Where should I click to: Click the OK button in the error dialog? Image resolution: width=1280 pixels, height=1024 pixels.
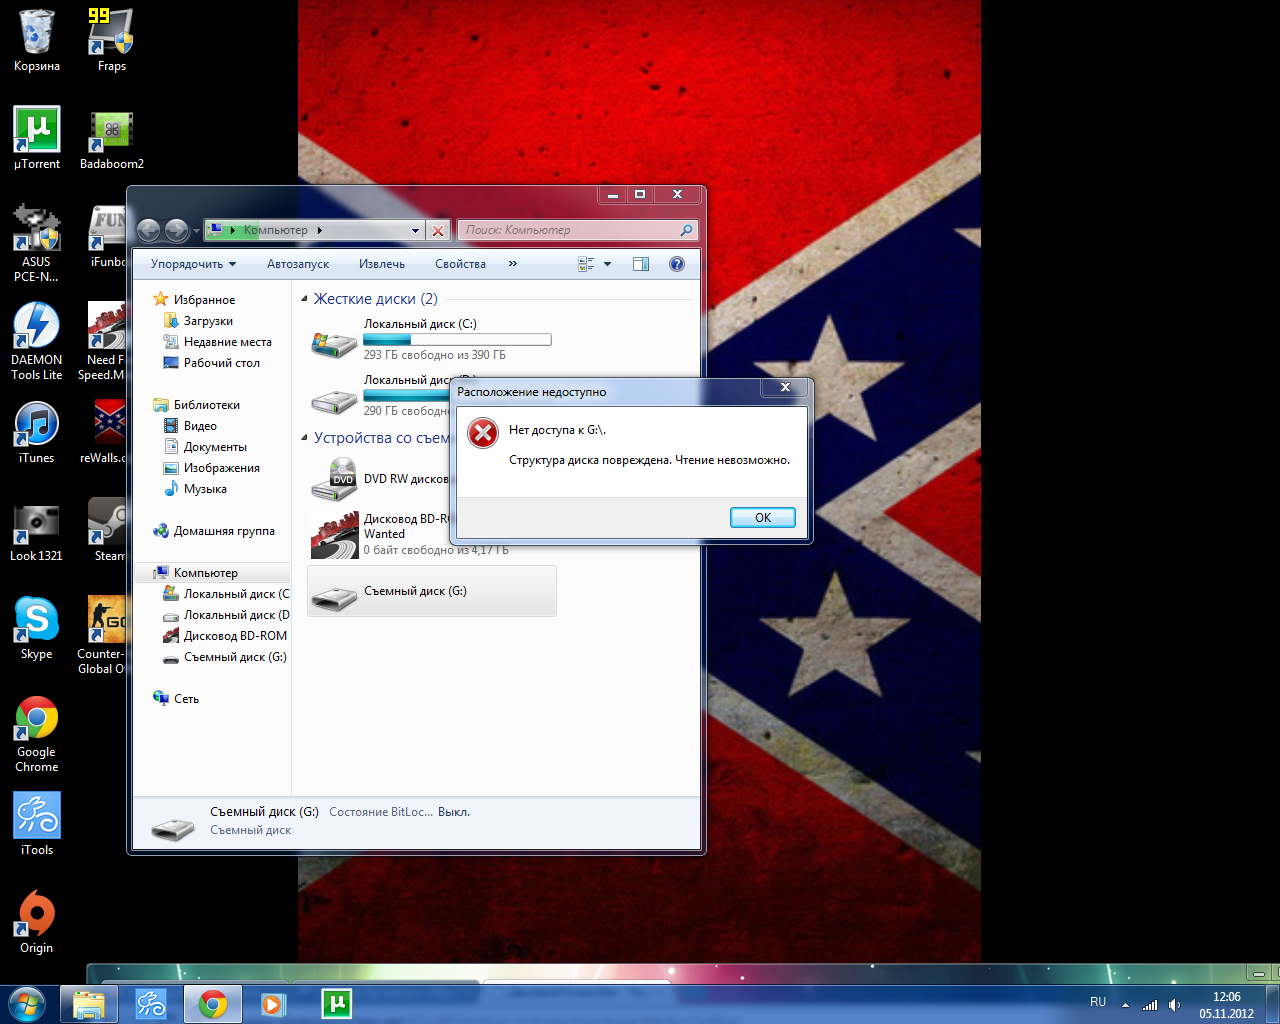point(763,517)
